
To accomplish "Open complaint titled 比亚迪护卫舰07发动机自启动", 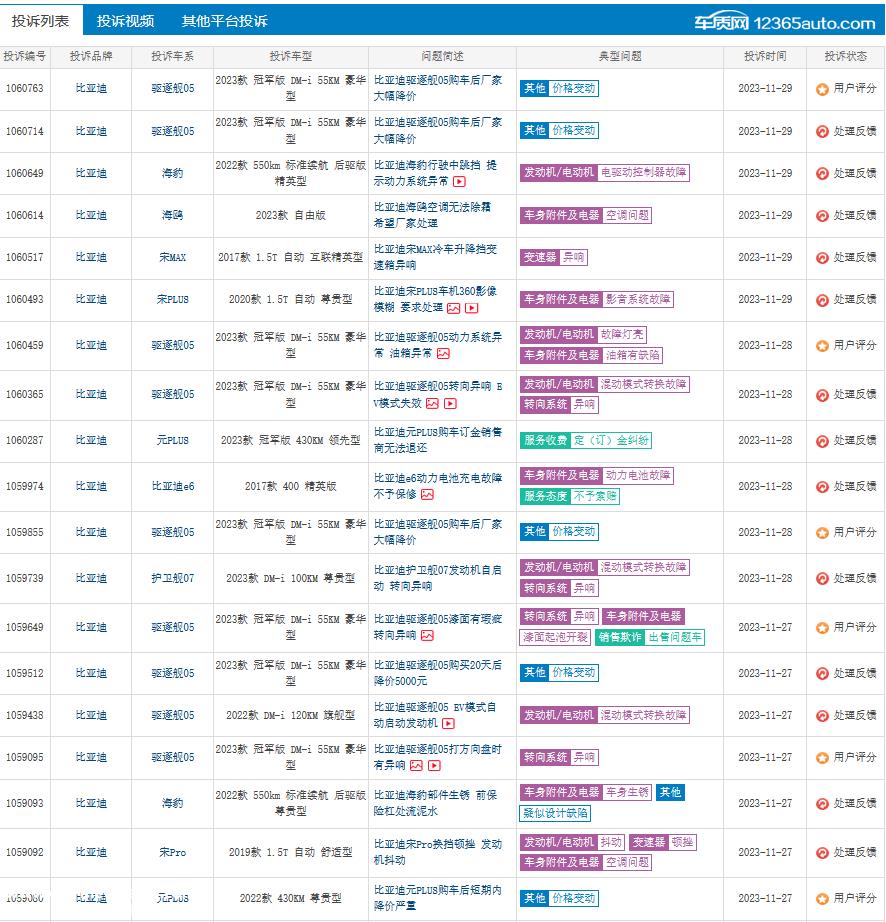I will 438,578.
